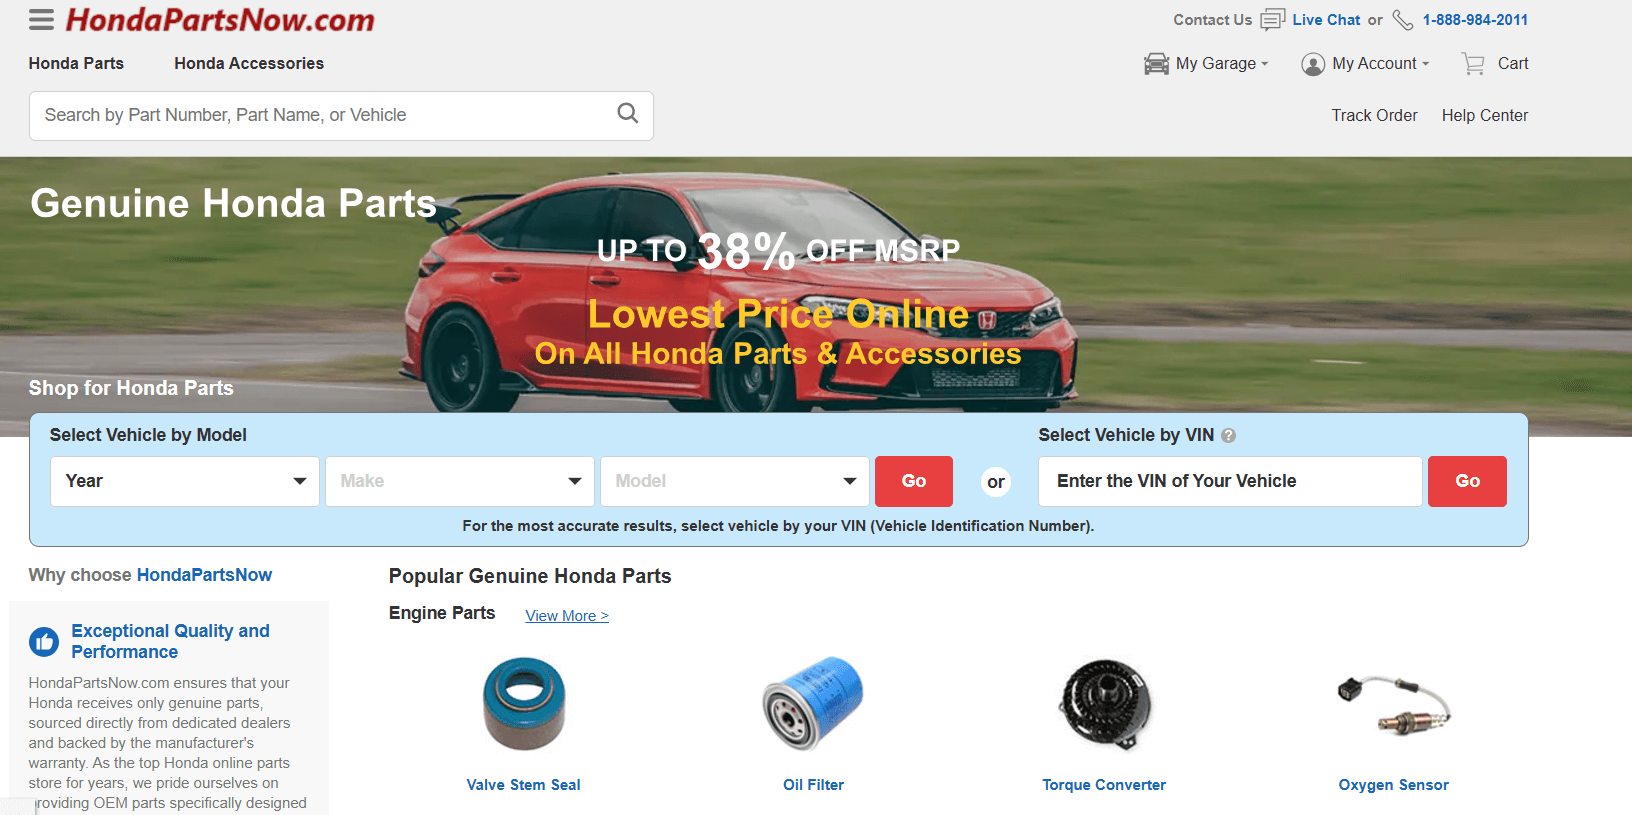Image resolution: width=1632 pixels, height=815 pixels.
Task: Click the search magnifier icon
Action: (627, 114)
